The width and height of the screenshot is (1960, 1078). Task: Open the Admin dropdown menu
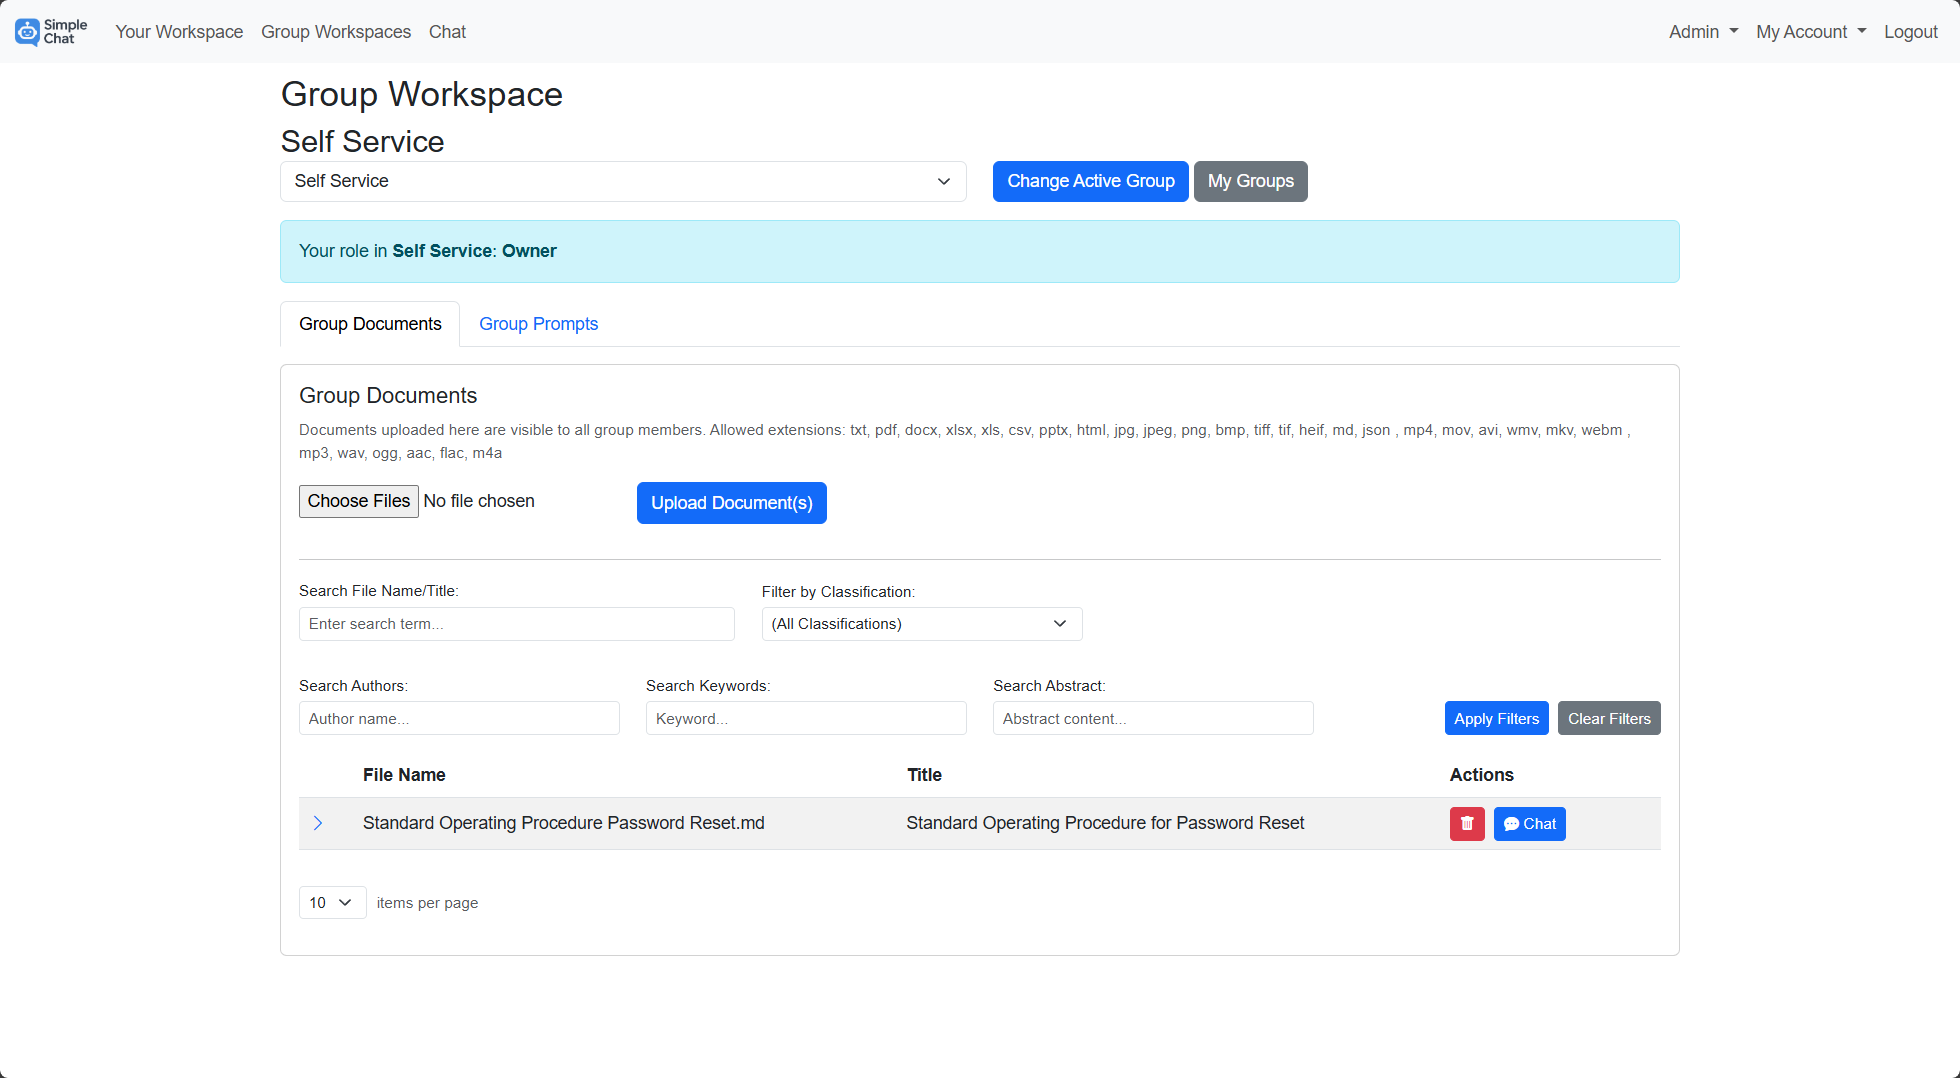1702,31
